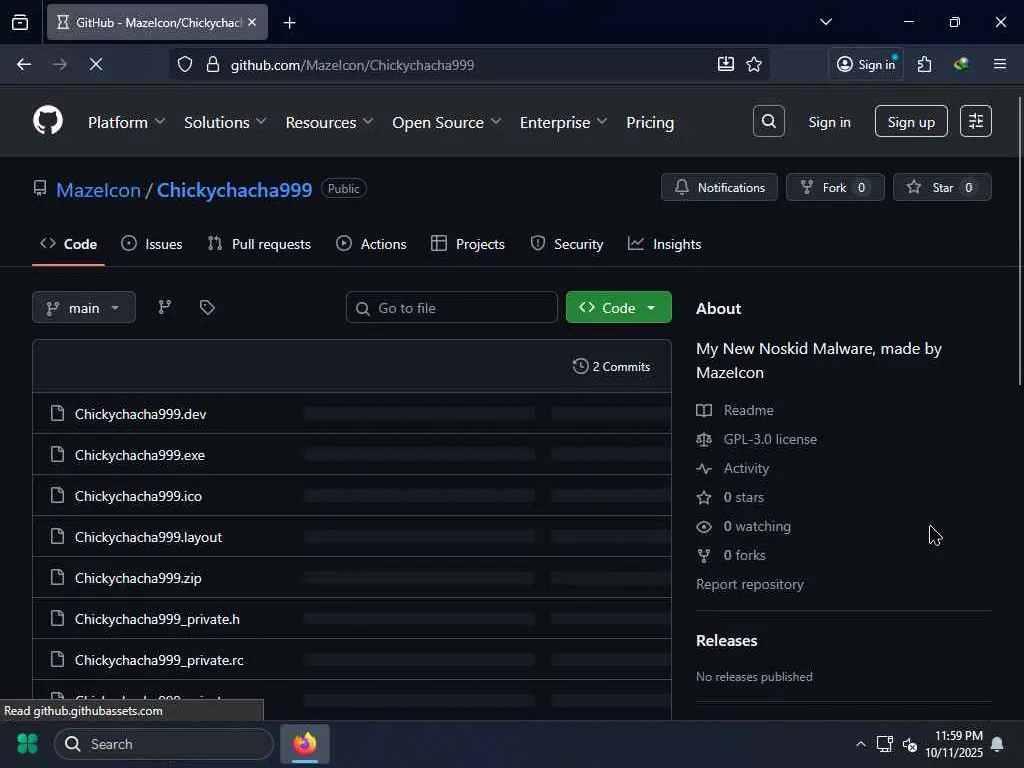Open the Security tab
The width and height of the screenshot is (1024, 768).
point(567,244)
